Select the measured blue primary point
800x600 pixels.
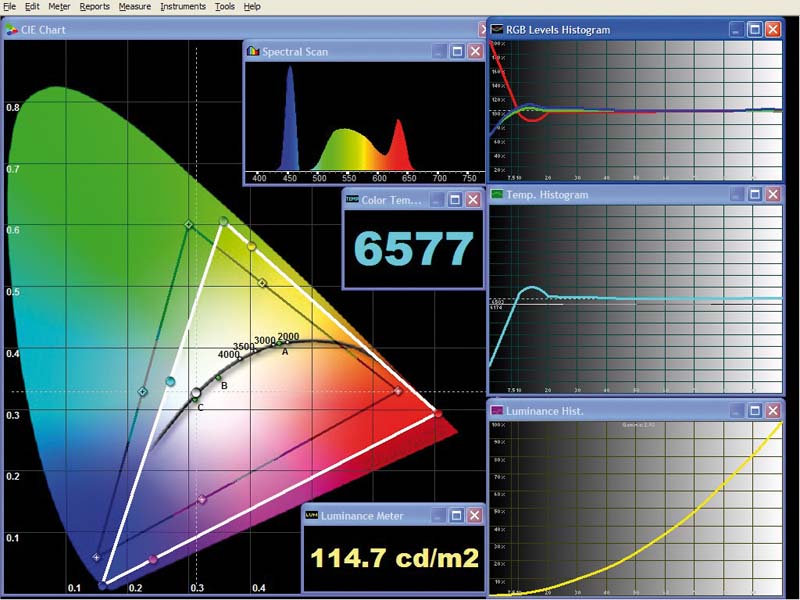(x=103, y=585)
